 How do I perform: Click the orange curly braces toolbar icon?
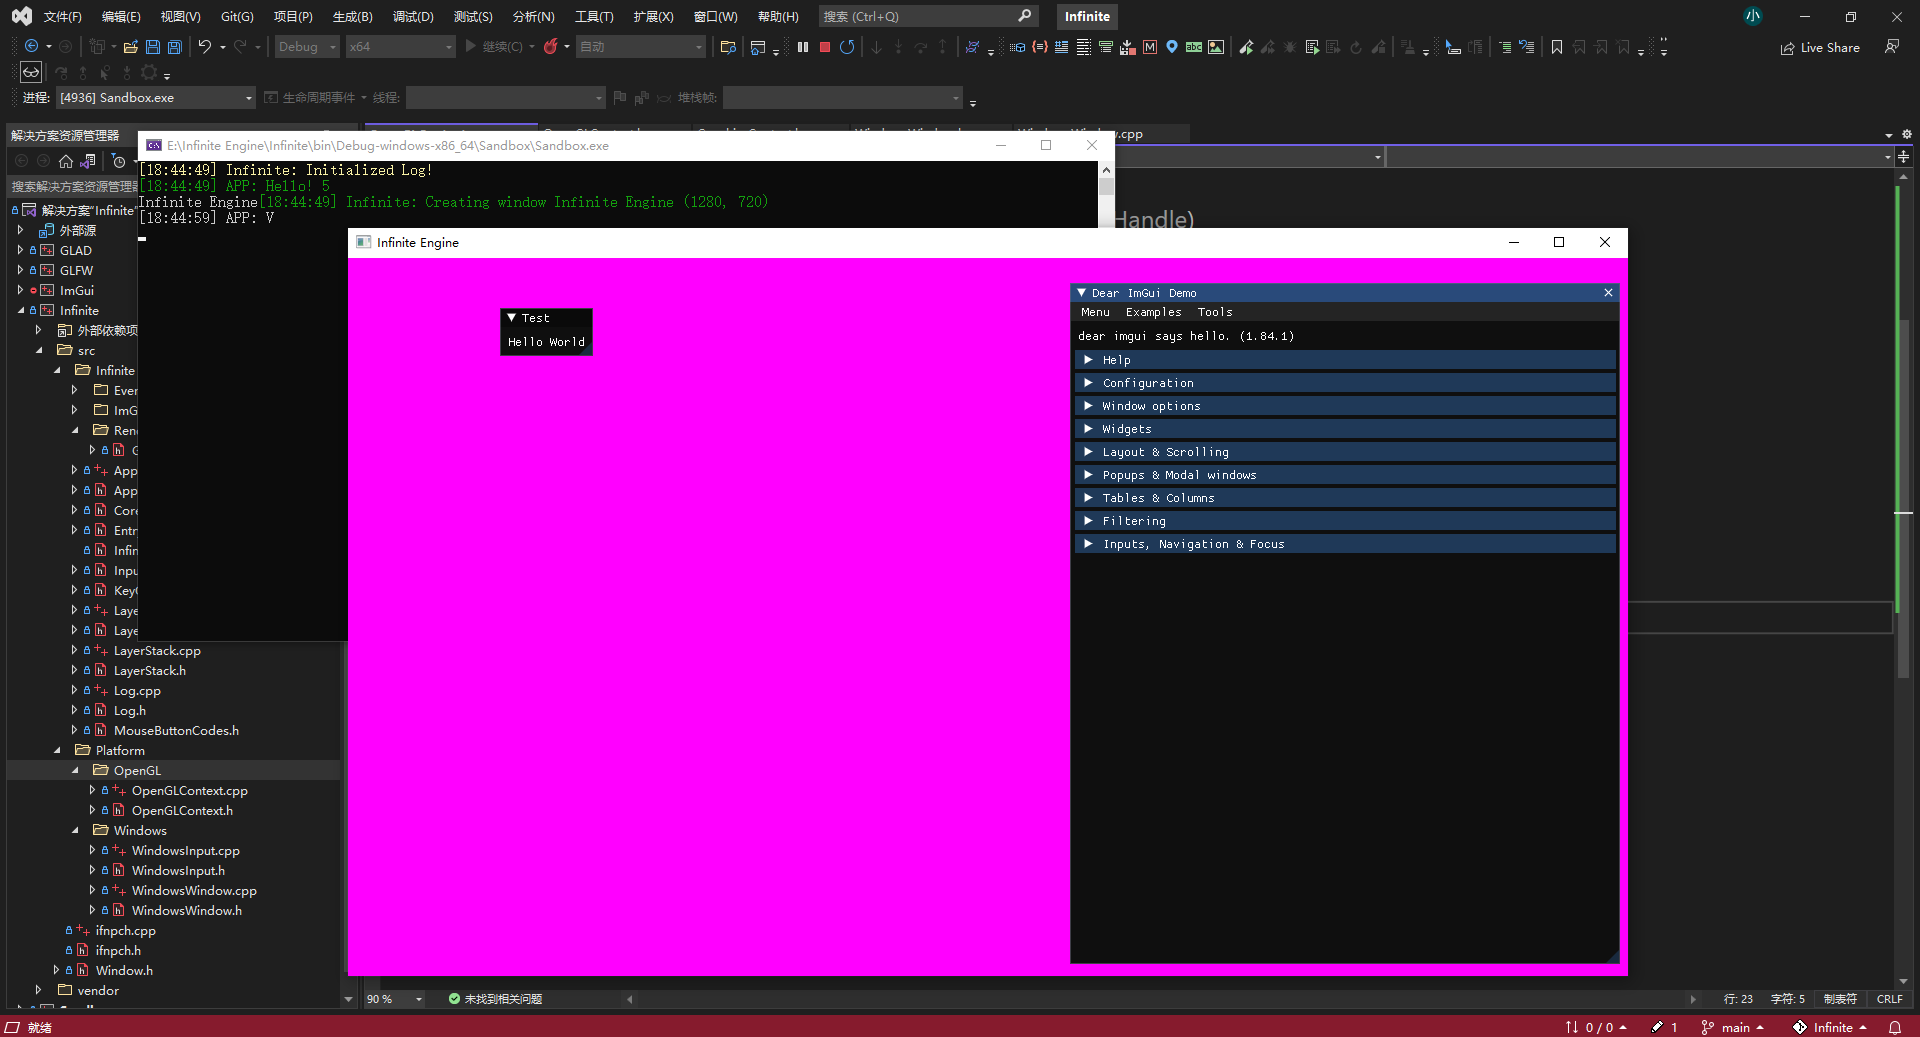(1040, 46)
